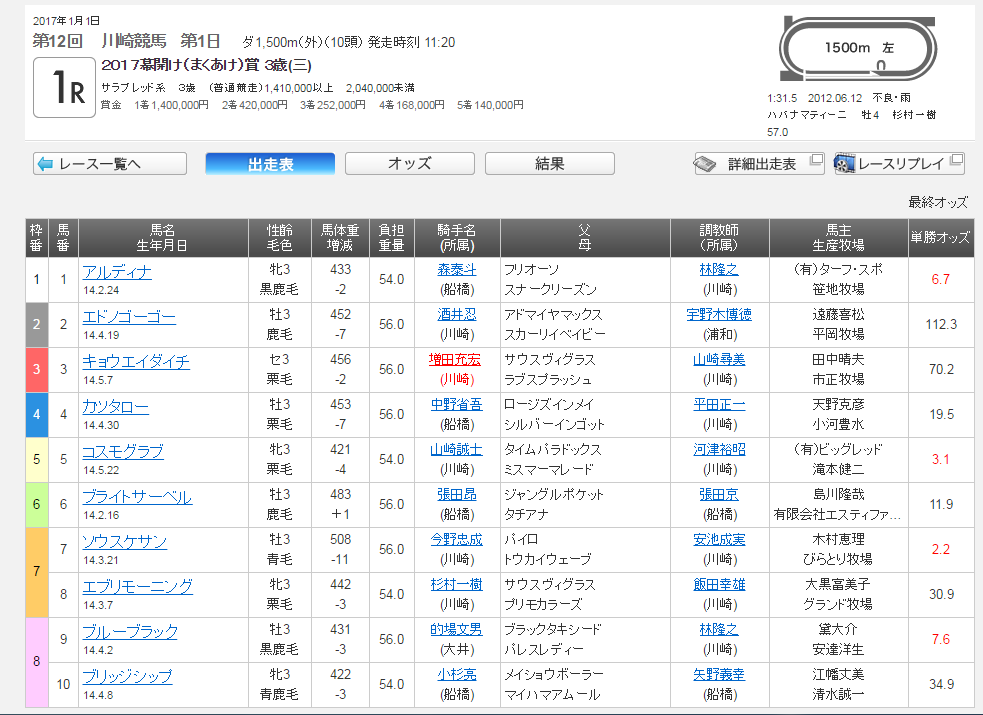This screenshot has width=983, height=715.
Task: Click the red frame number 3 cell
Action: click(37, 369)
